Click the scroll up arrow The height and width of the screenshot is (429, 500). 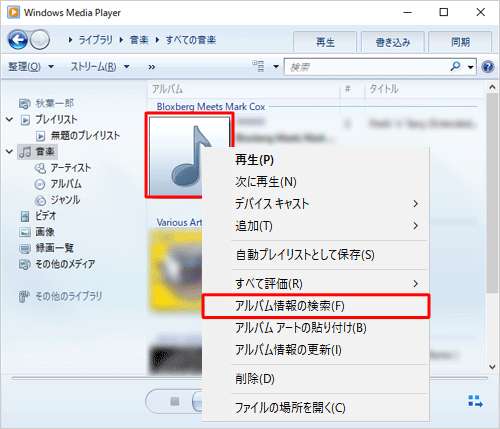click(492, 88)
